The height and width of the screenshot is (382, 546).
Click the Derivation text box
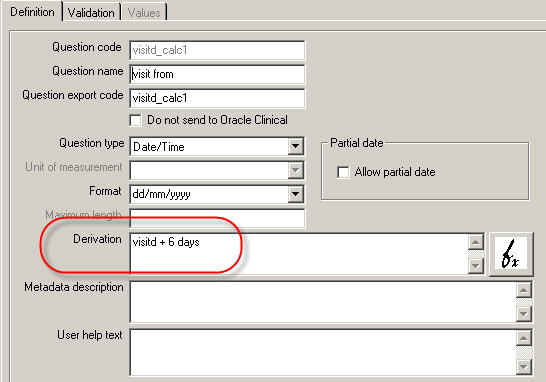point(299,254)
